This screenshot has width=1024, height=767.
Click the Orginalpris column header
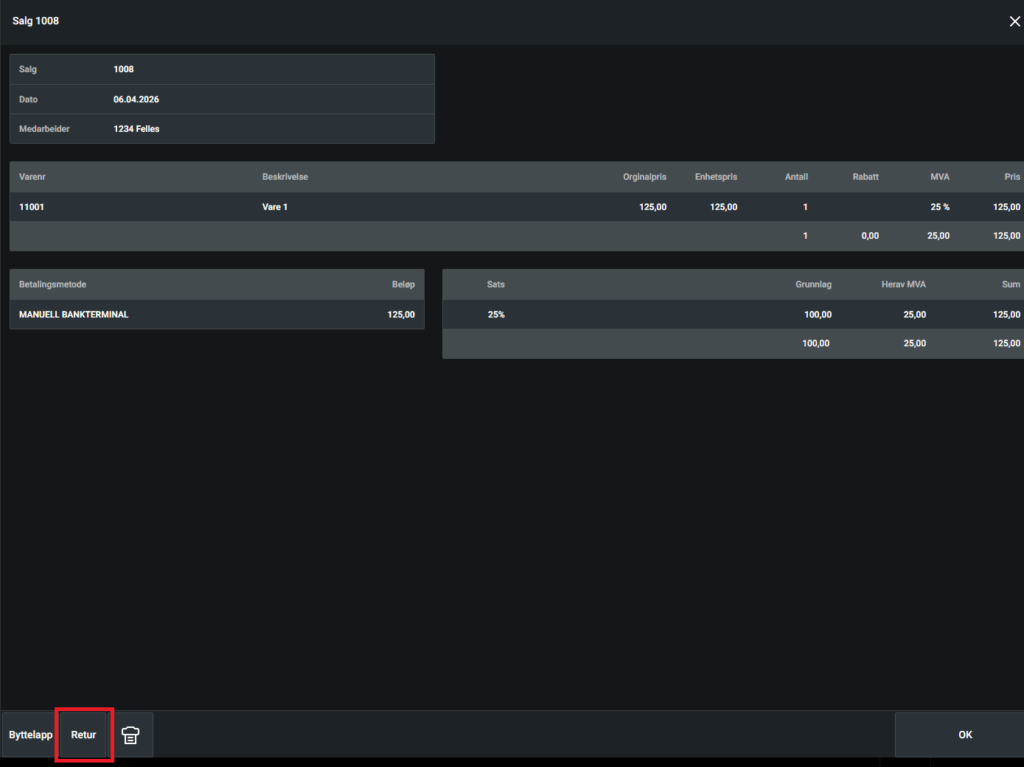coord(644,177)
